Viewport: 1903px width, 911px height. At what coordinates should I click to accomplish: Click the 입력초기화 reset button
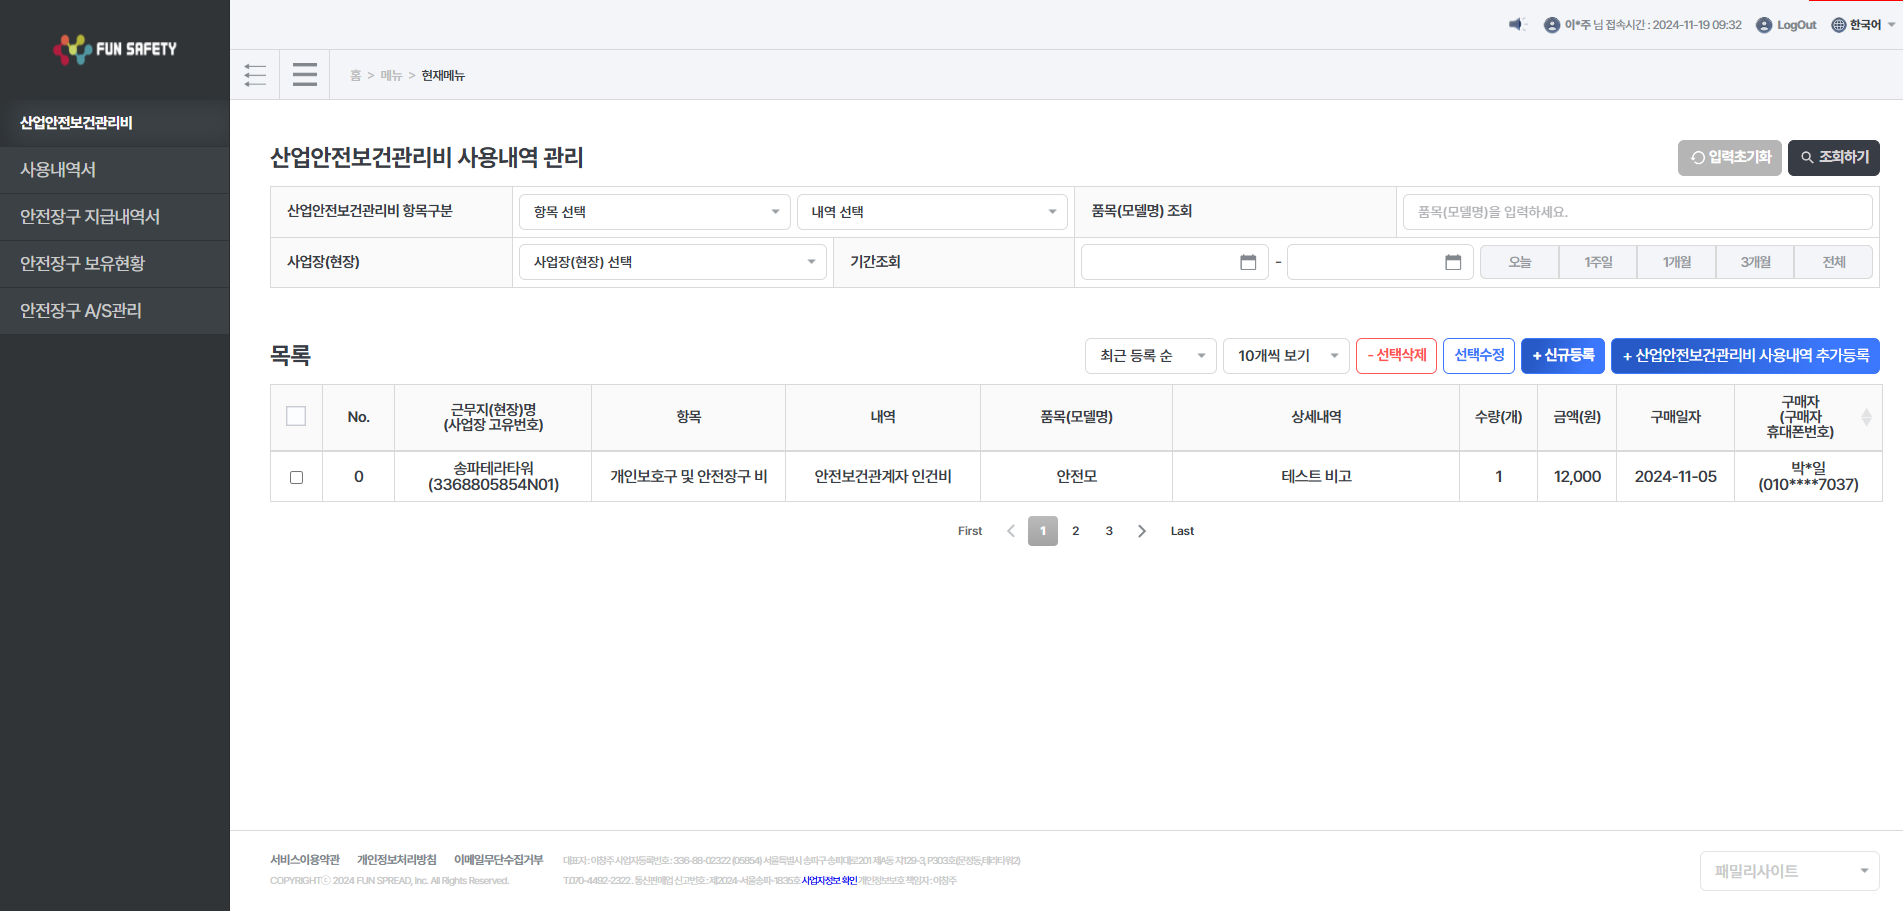[x=1729, y=157]
